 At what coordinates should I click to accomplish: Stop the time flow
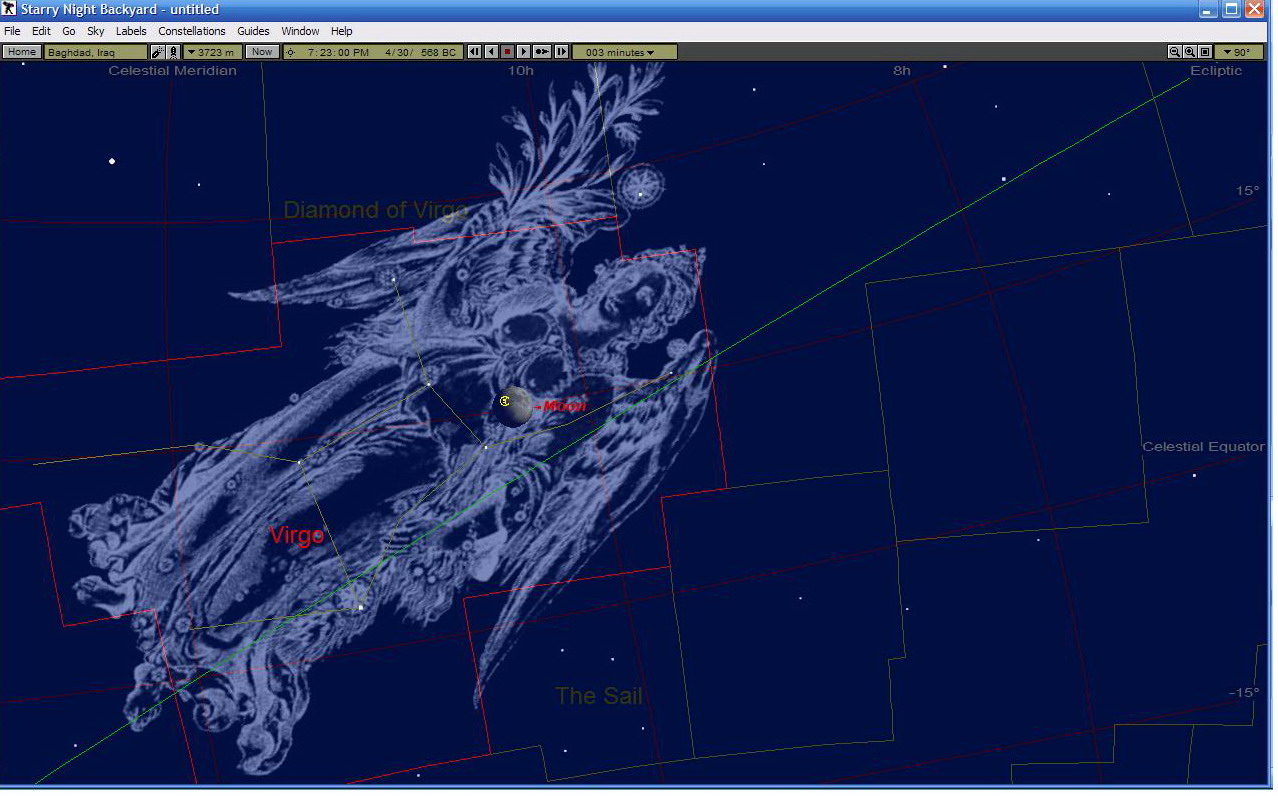[x=507, y=52]
